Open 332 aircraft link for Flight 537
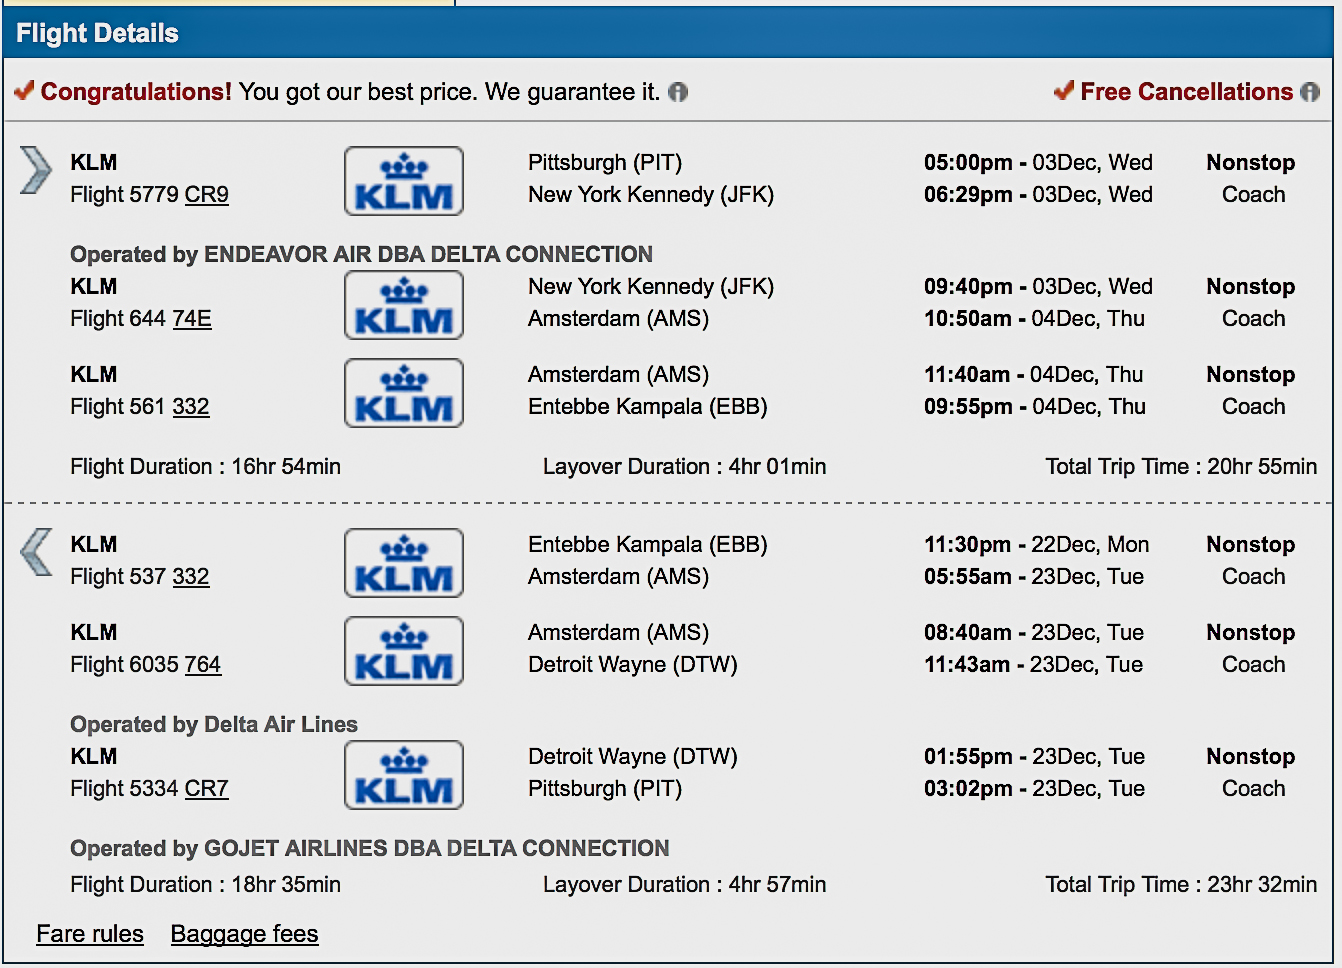Screen dimensions: 1342x968 pyautogui.click(x=191, y=577)
